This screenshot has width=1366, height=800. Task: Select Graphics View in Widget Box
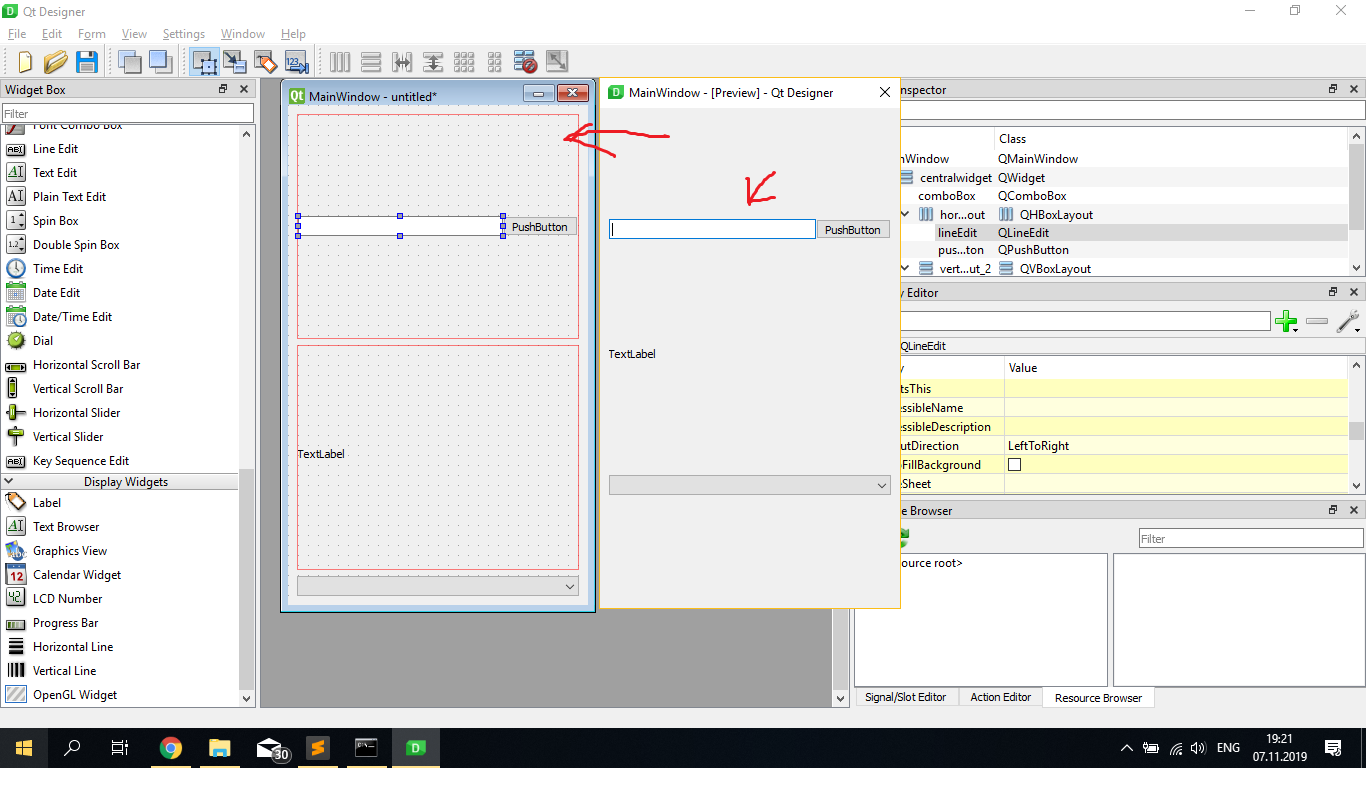70,551
